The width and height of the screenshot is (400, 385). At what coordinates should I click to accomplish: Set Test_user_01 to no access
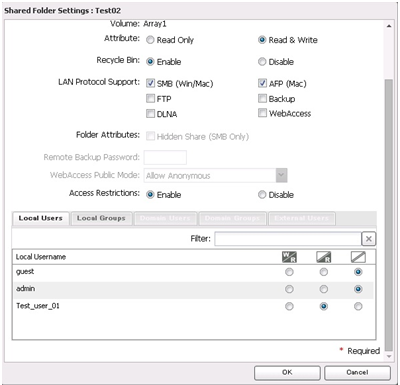(x=358, y=306)
